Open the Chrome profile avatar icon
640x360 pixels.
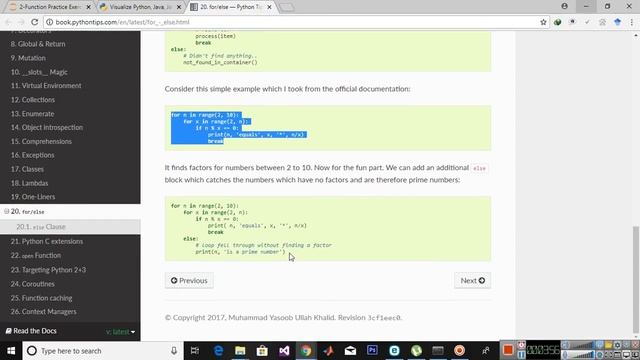tap(564, 6)
